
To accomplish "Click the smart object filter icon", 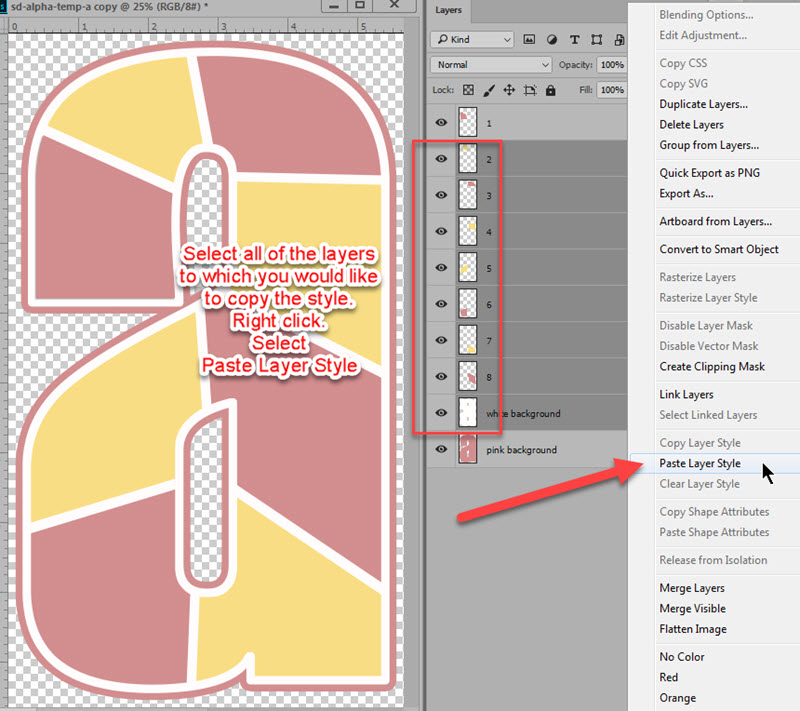I will pyautogui.click(x=619, y=39).
